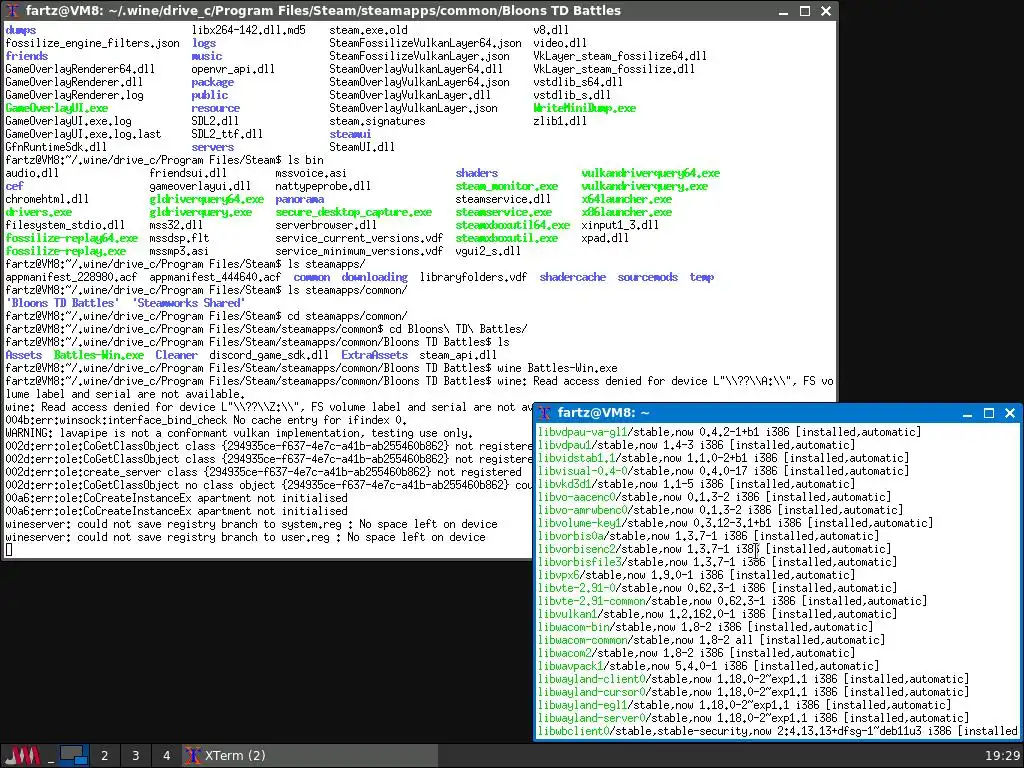This screenshot has width=1024, height=768.
Task: Click steam_api.dll filename
Action: pos(458,355)
